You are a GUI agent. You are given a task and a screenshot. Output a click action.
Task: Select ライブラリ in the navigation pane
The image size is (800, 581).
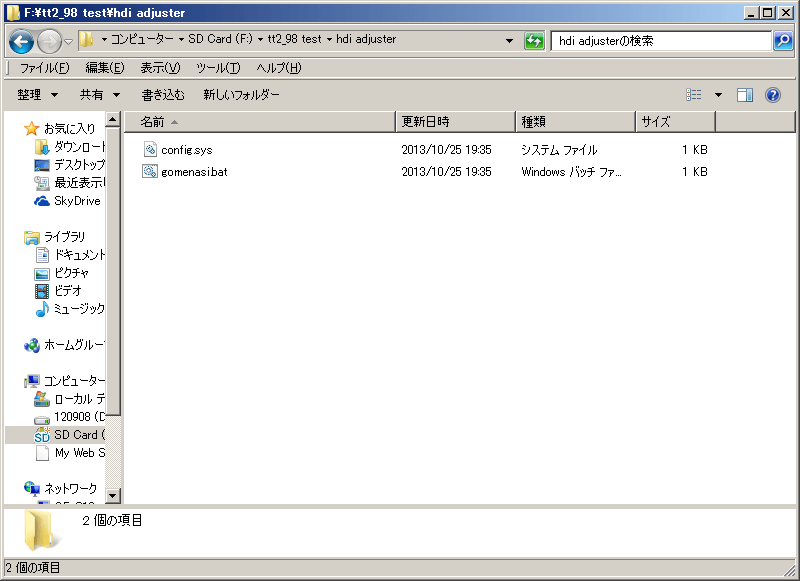(64, 237)
